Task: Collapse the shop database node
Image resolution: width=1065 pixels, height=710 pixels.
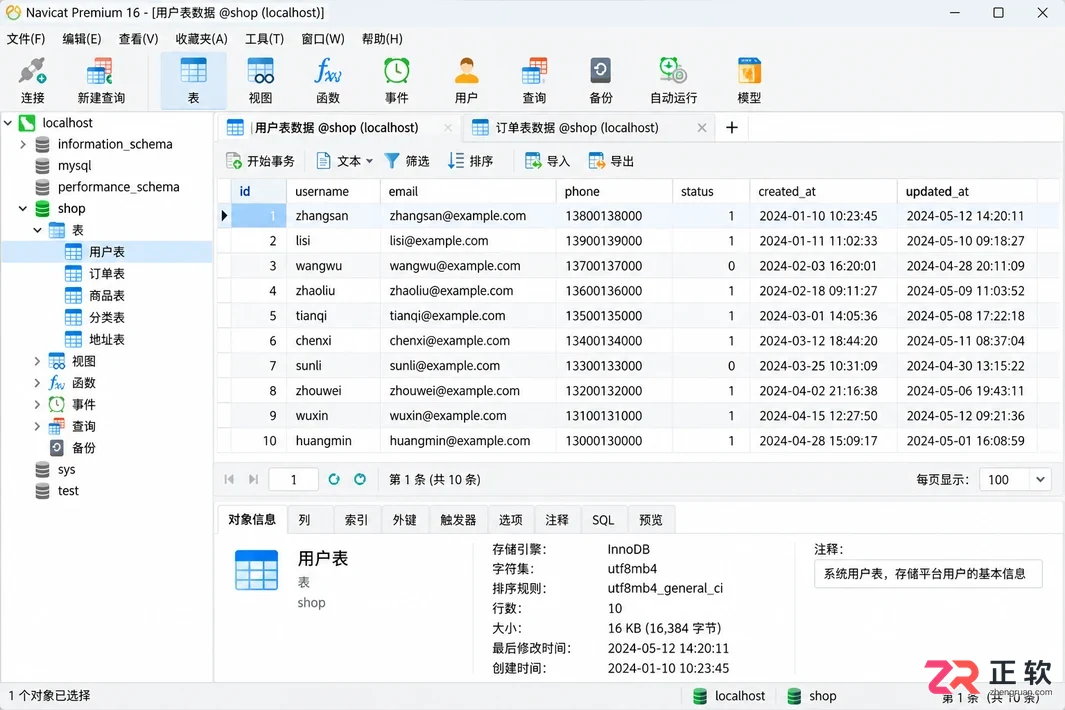Action: tap(23, 209)
